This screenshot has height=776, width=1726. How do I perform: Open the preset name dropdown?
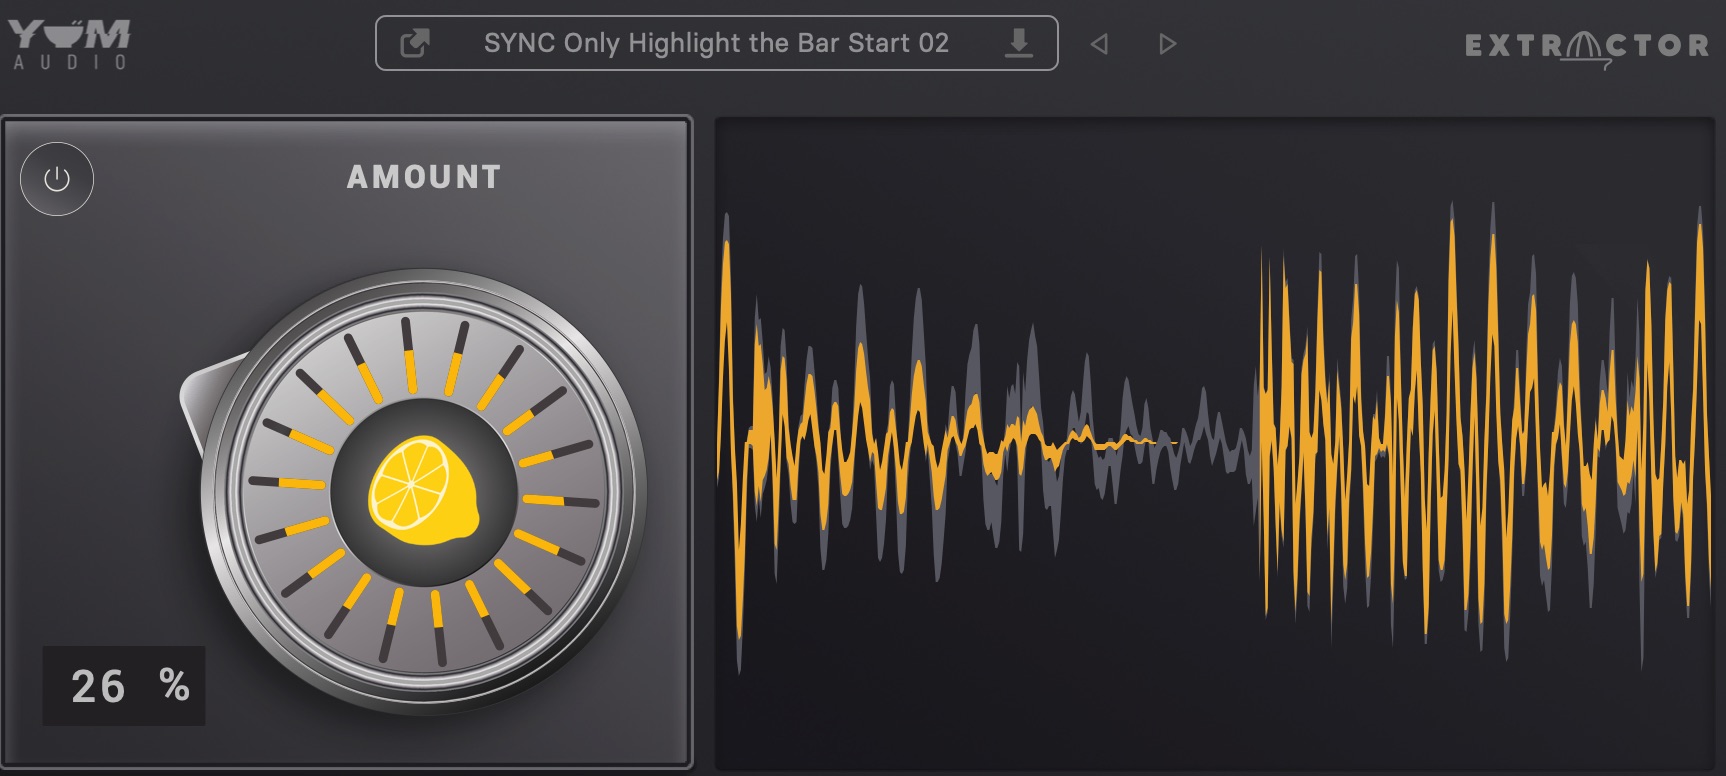coord(715,43)
